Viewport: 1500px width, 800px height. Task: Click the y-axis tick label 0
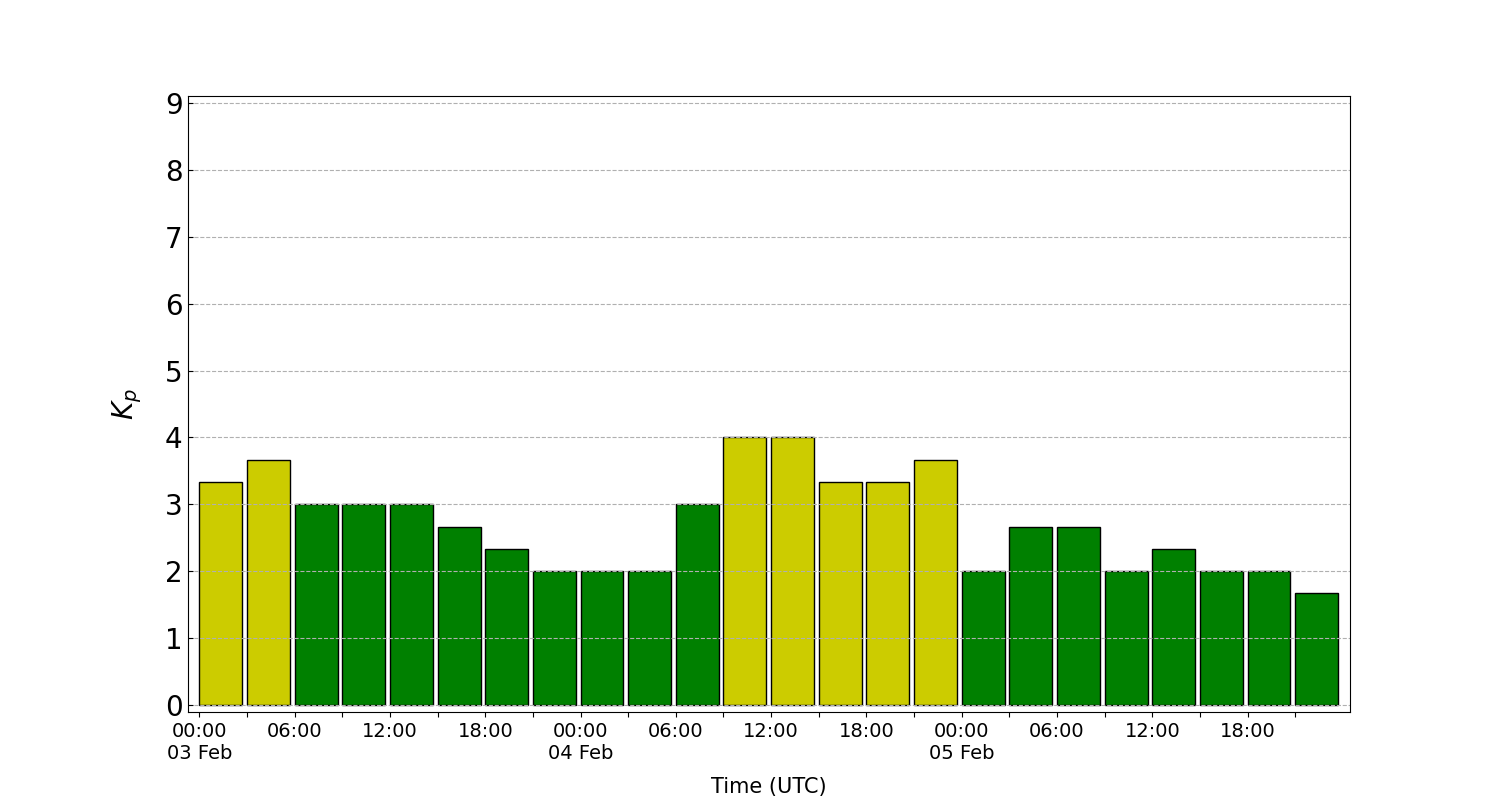point(174,706)
